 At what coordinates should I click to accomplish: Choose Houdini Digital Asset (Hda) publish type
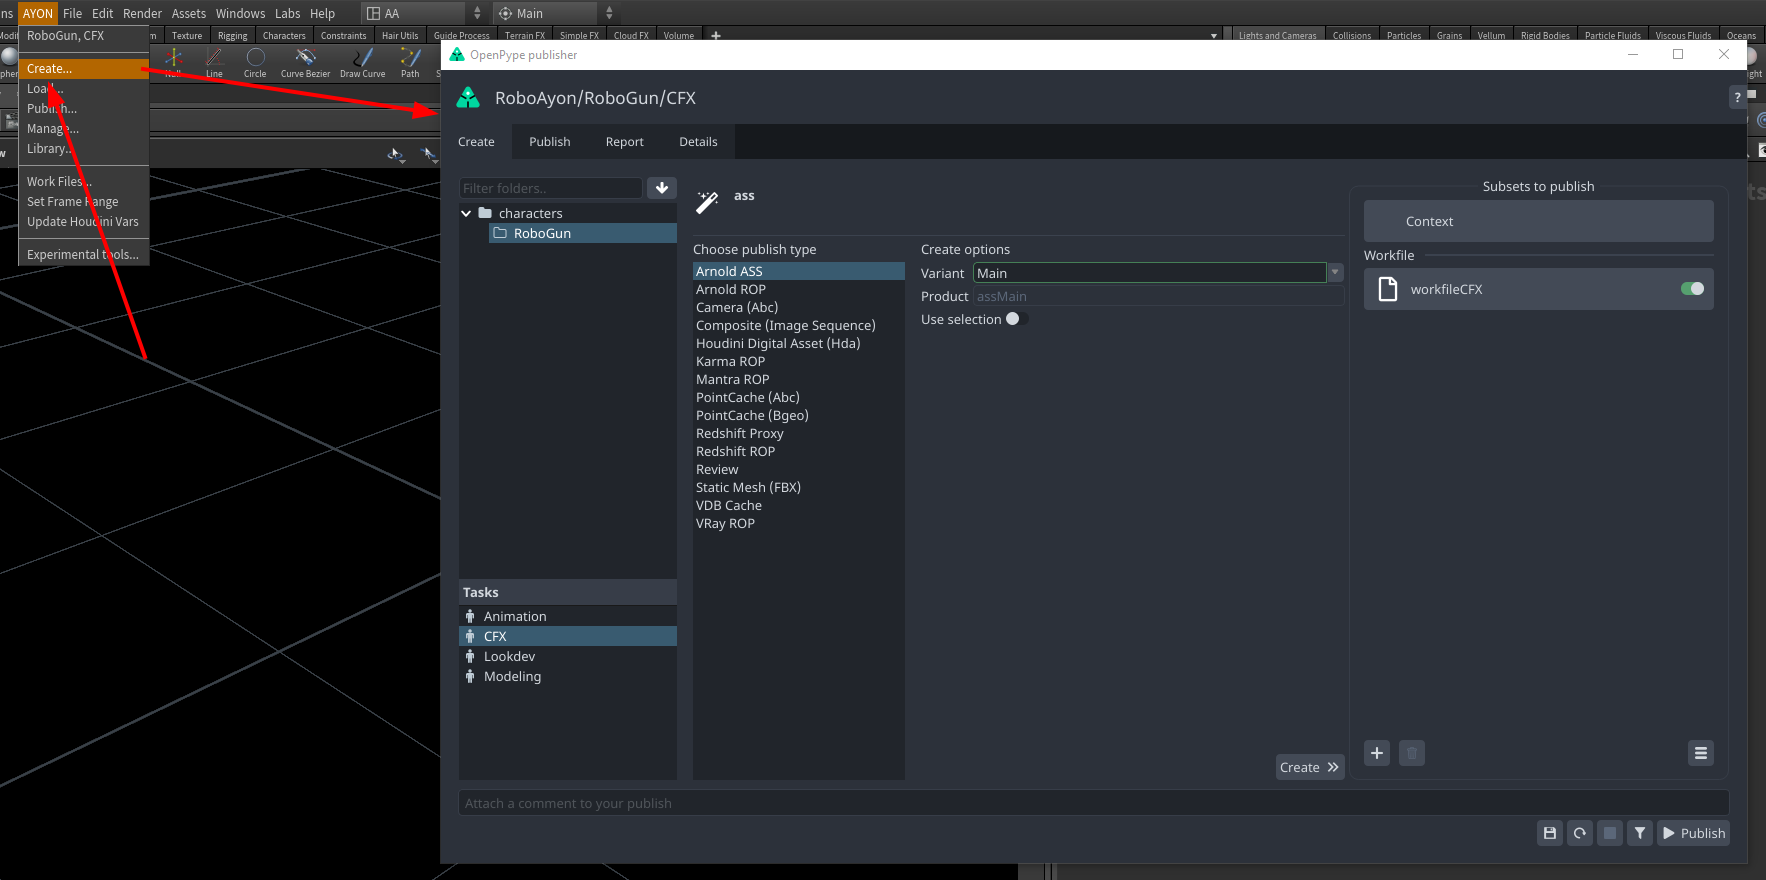[799, 343]
